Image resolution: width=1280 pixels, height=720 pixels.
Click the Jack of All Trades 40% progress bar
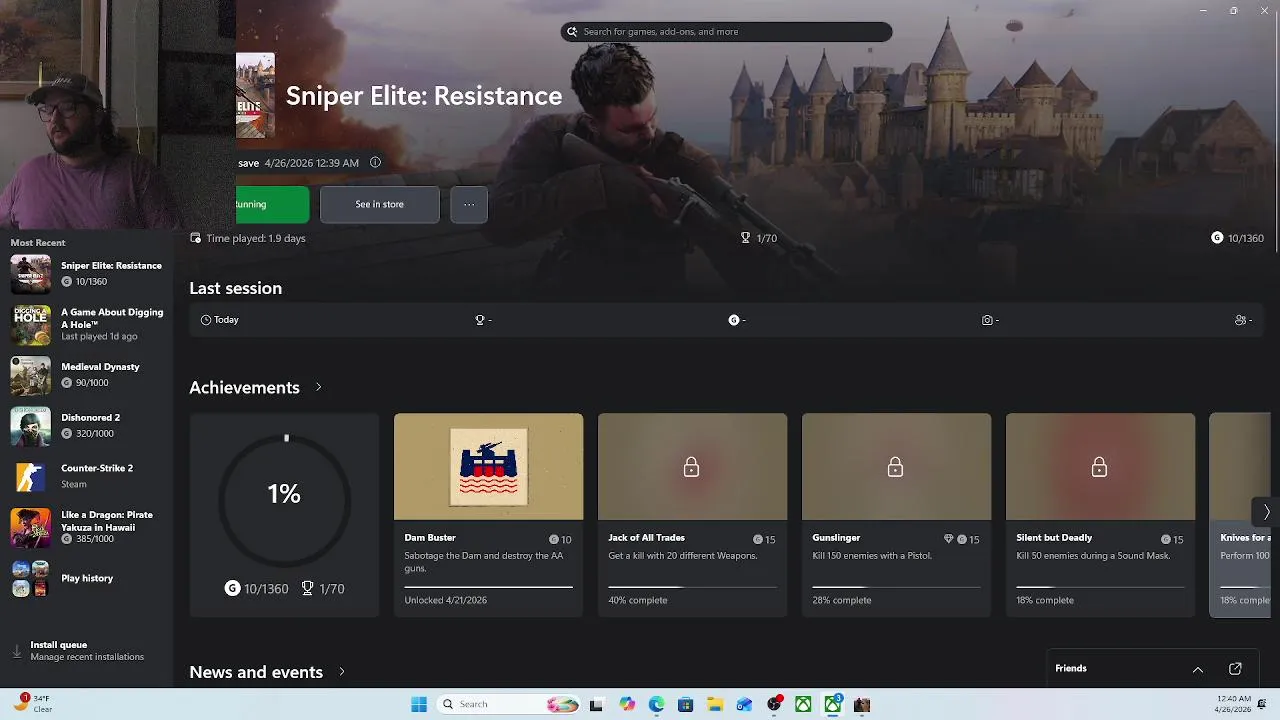[692, 587]
